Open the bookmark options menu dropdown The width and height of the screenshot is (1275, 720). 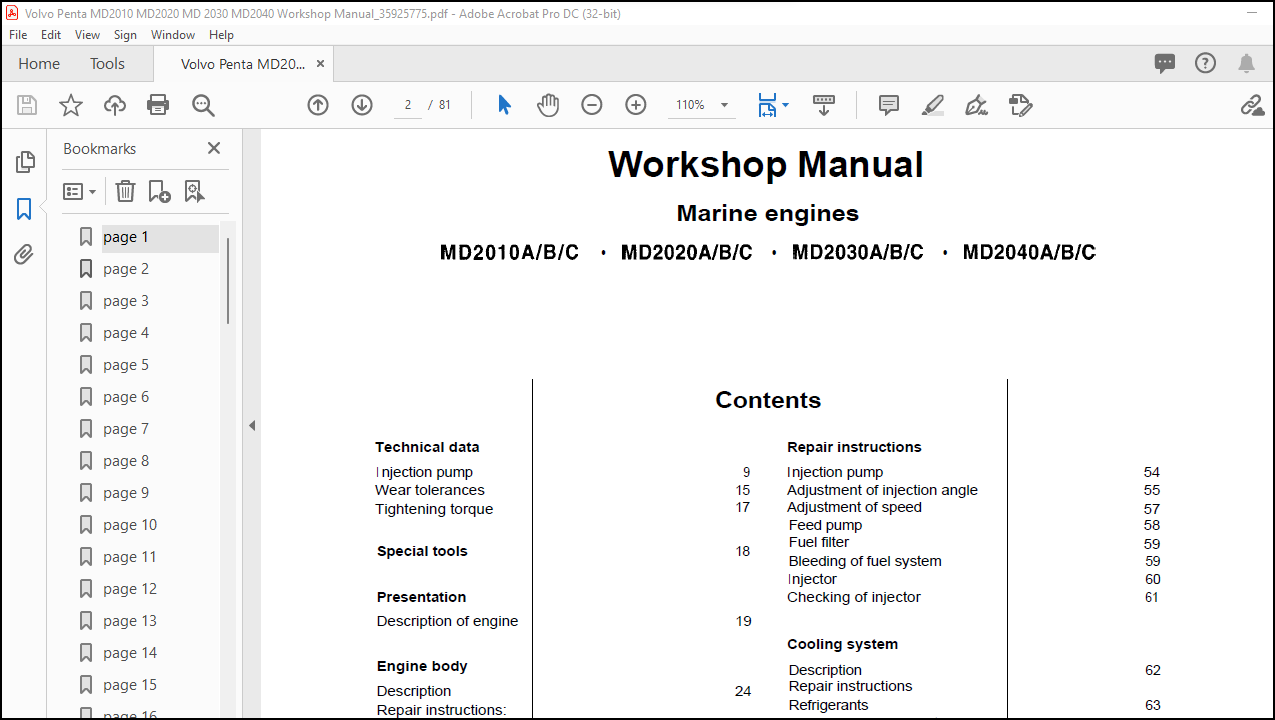coord(80,191)
